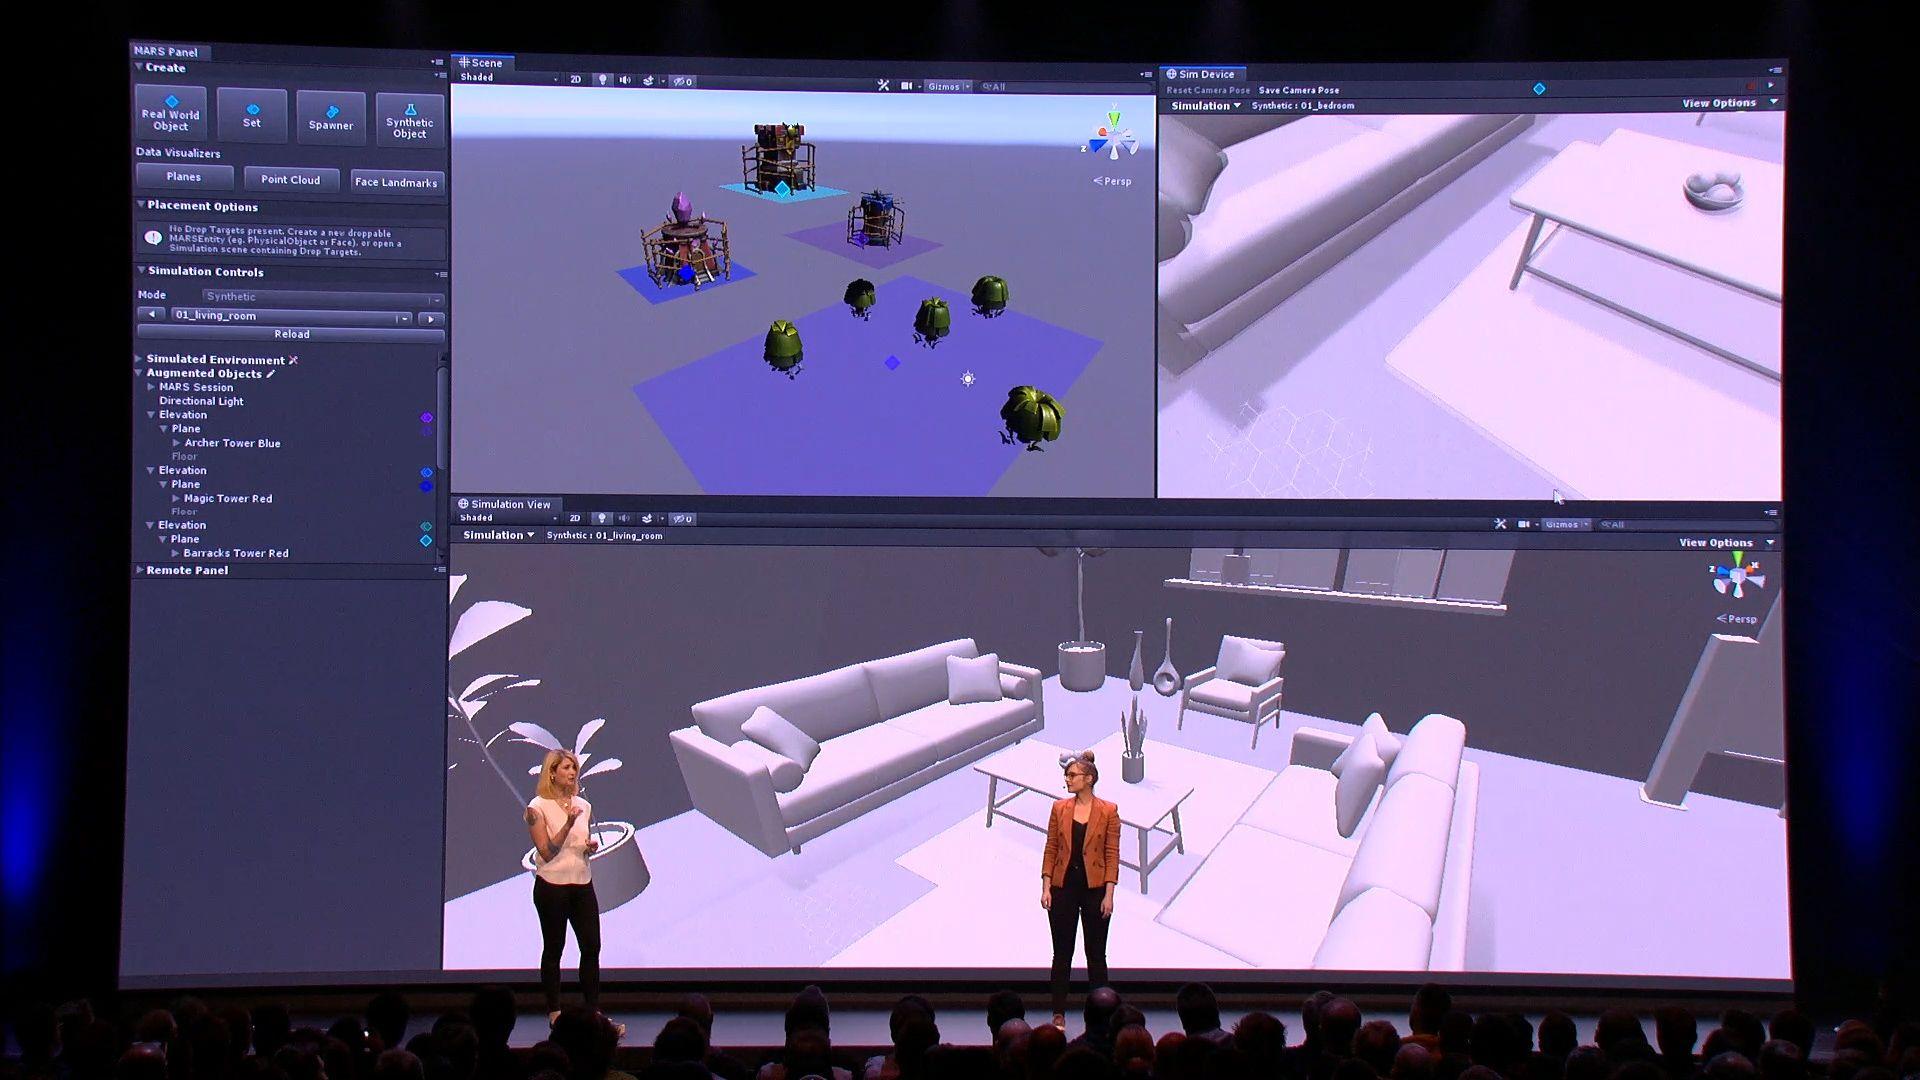
Task: Toggle visibility of Barracks Tower Red layer
Action: (x=430, y=554)
